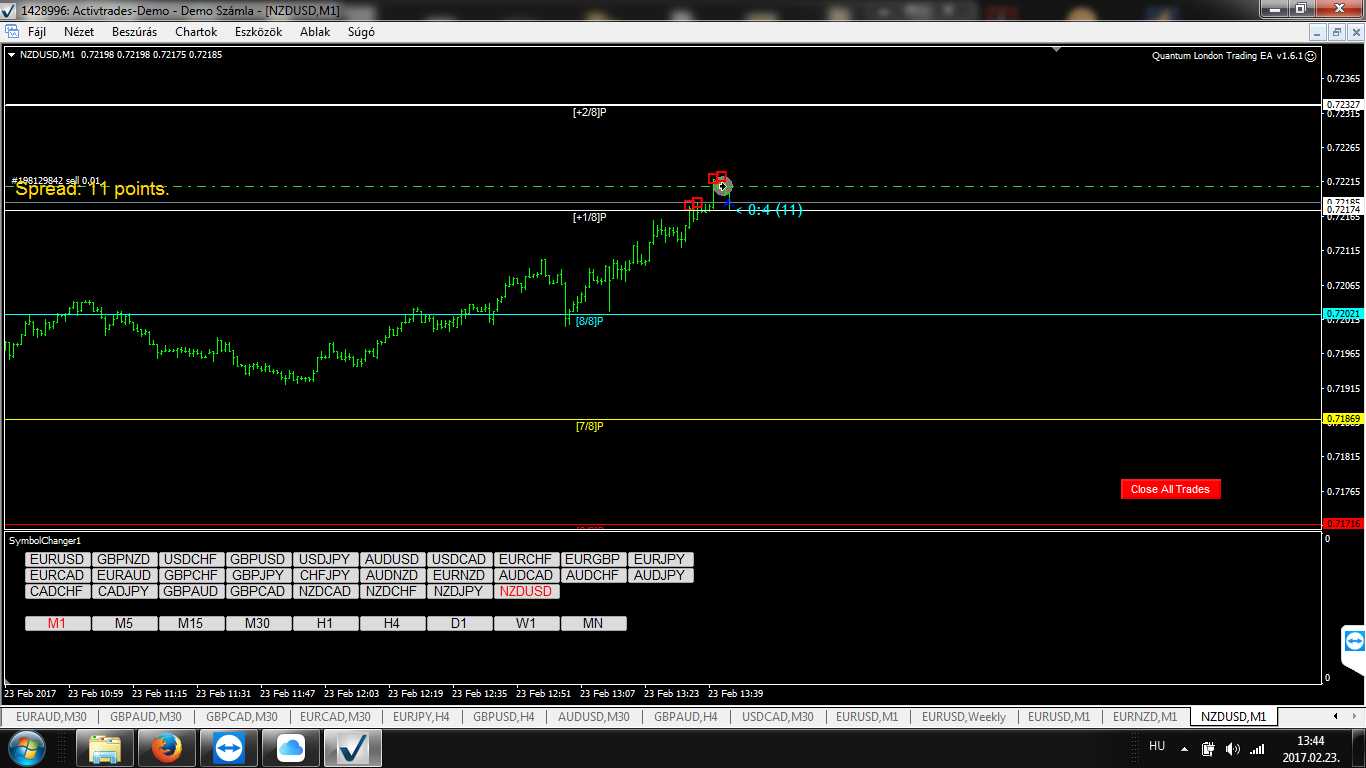This screenshot has width=1366, height=768.
Task: Switch timeframe to H1
Action: pyautogui.click(x=325, y=623)
